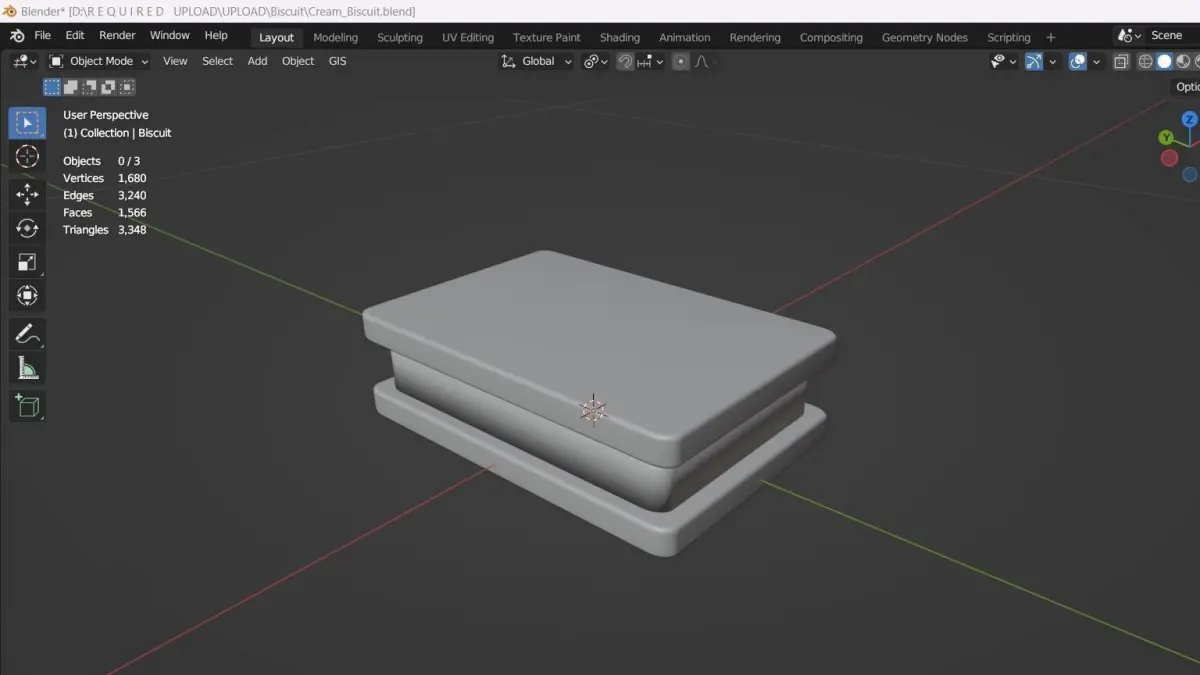This screenshot has width=1200, height=675.
Task: Toggle viewport overlays
Action: 1078,61
